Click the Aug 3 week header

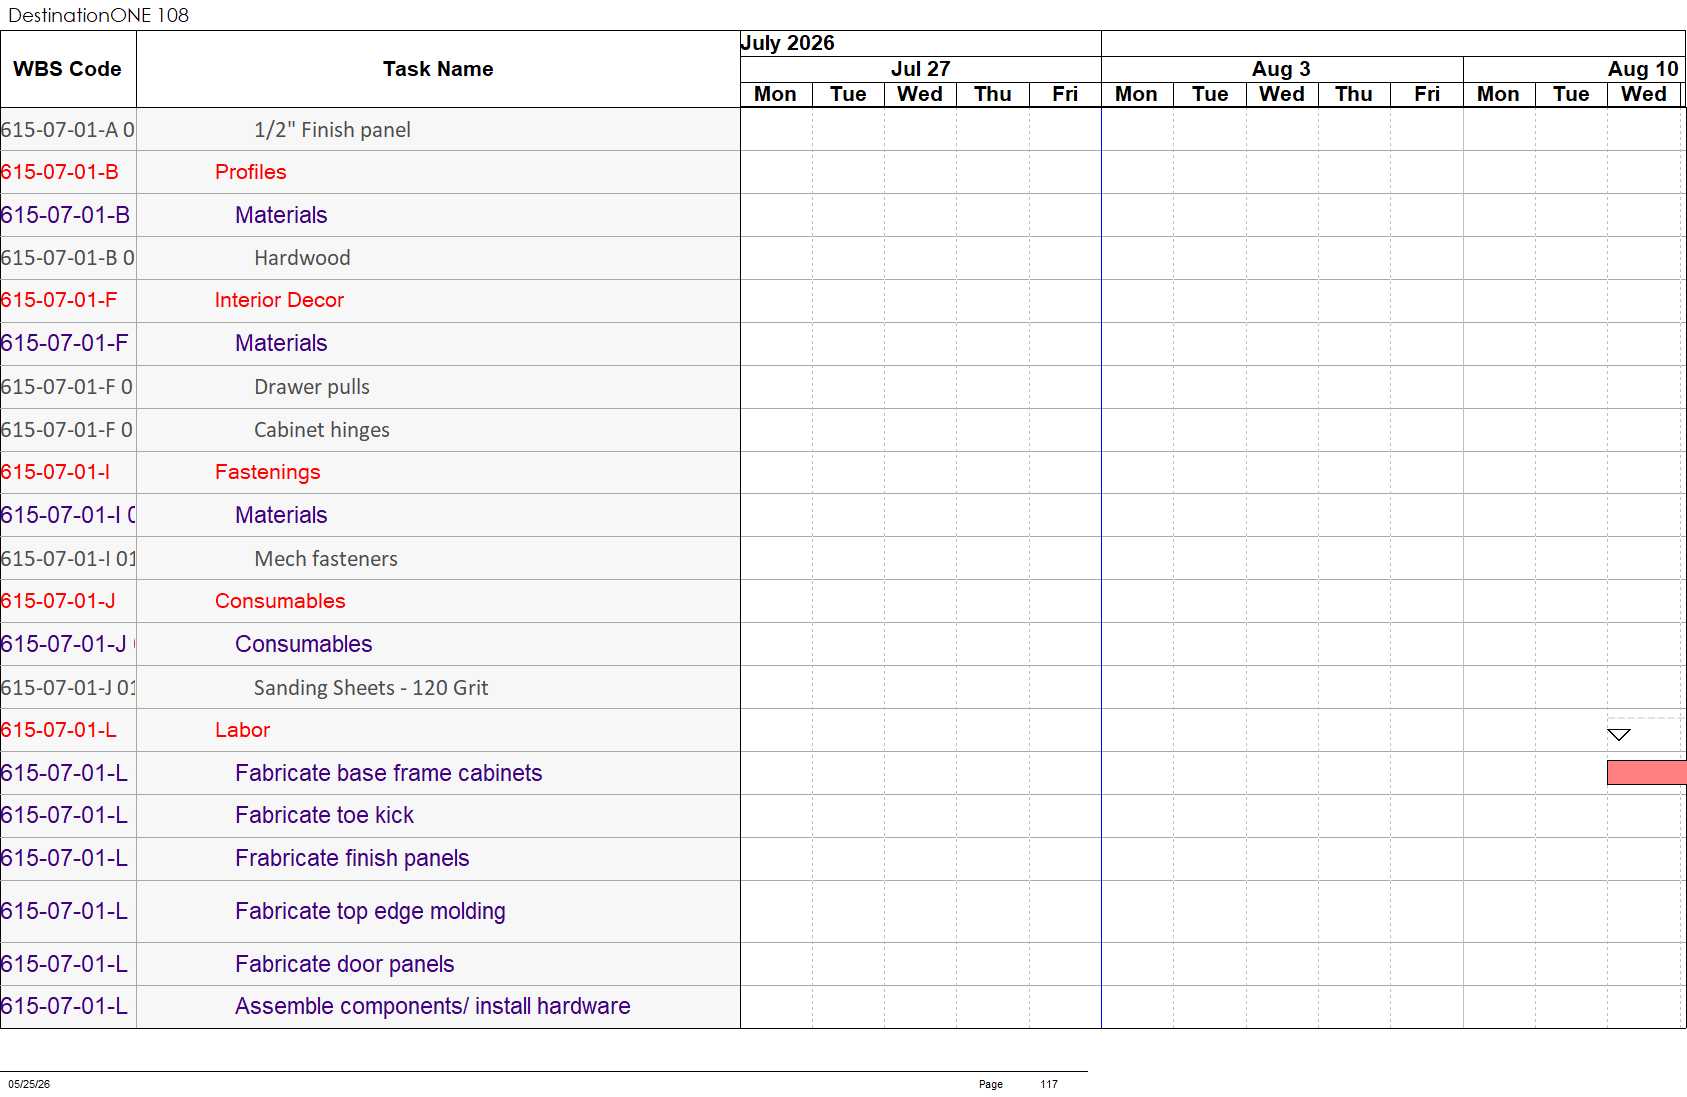(x=1281, y=69)
